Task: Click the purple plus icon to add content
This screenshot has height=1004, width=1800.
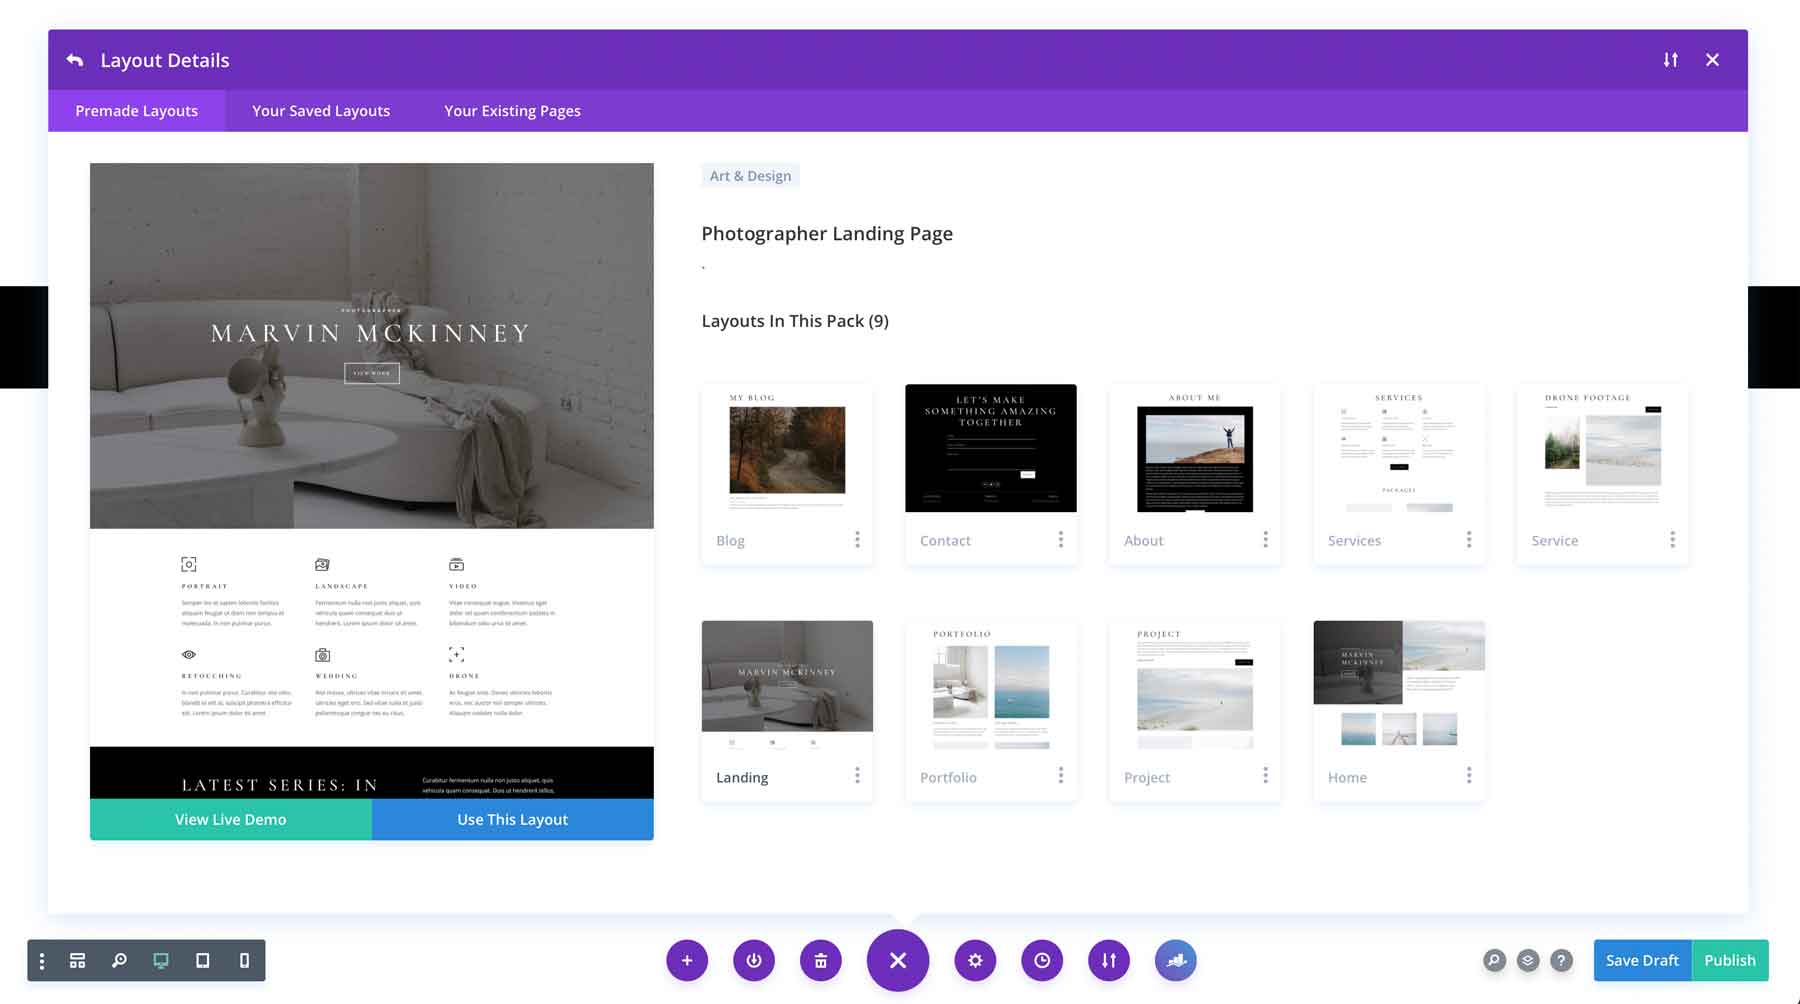Action: pyautogui.click(x=687, y=960)
